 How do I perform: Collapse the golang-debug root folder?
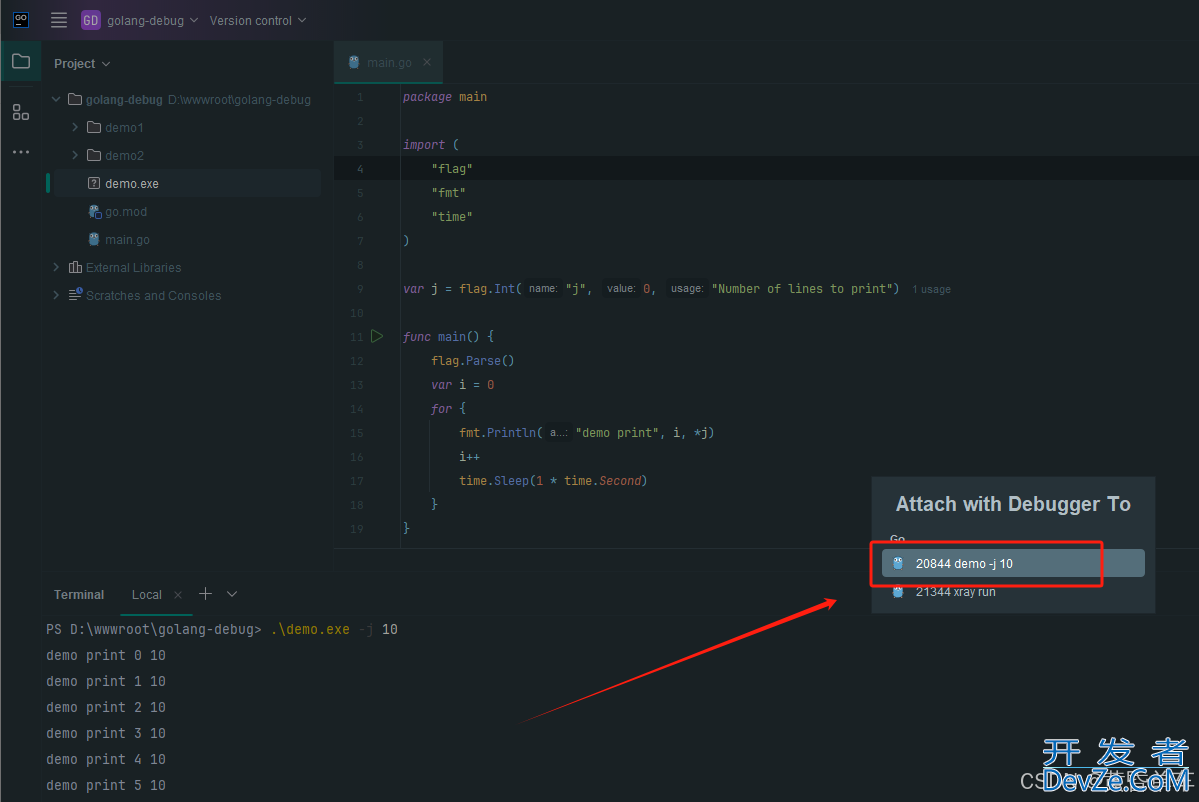tap(56, 99)
